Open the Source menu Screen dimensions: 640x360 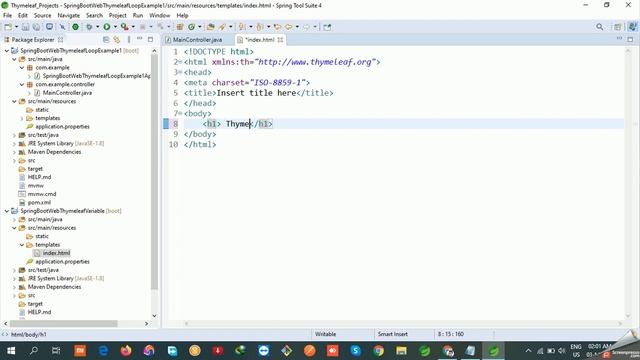(42, 15)
